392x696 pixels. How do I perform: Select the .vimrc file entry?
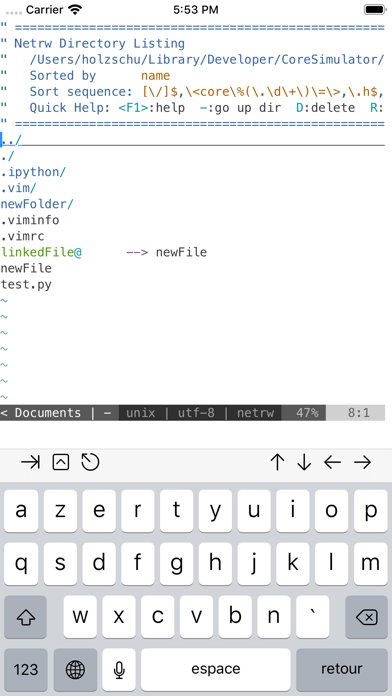[x=22, y=236]
